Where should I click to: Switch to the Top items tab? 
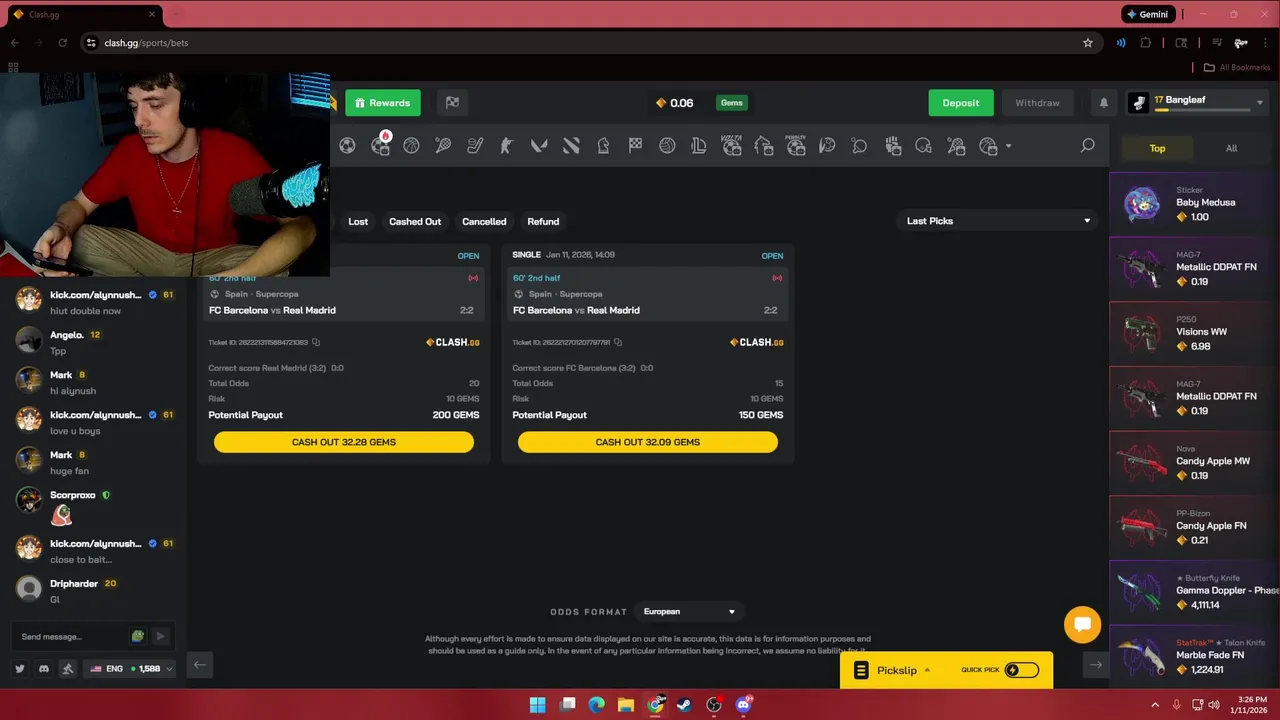click(x=1157, y=148)
